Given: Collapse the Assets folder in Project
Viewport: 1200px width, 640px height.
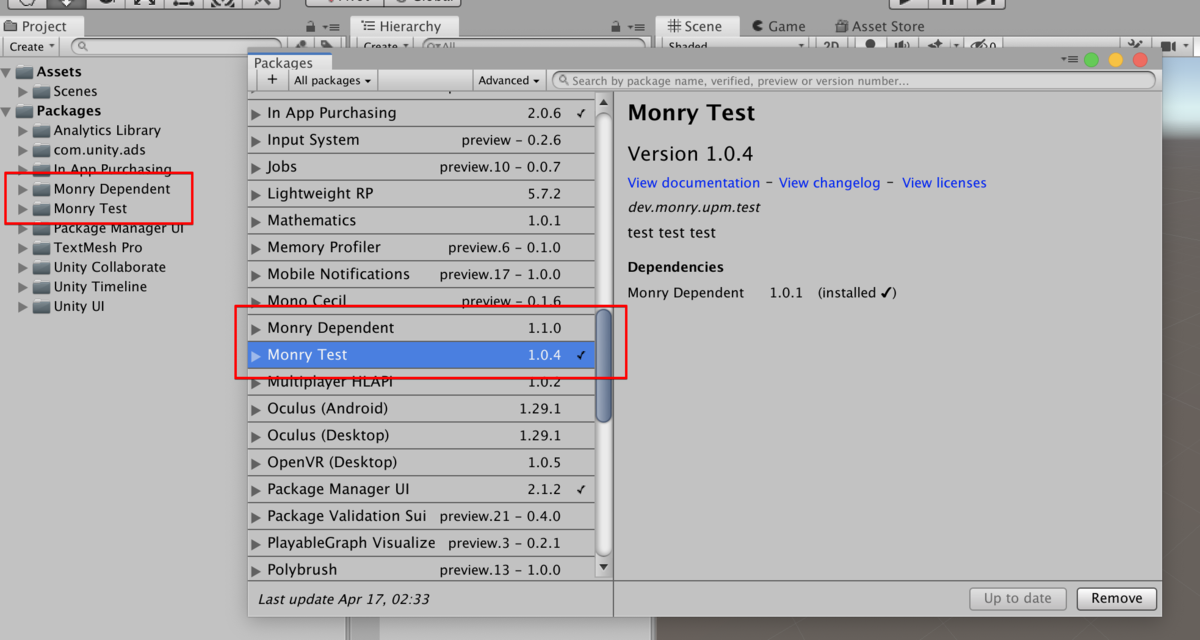Looking at the screenshot, I should click(7, 72).
